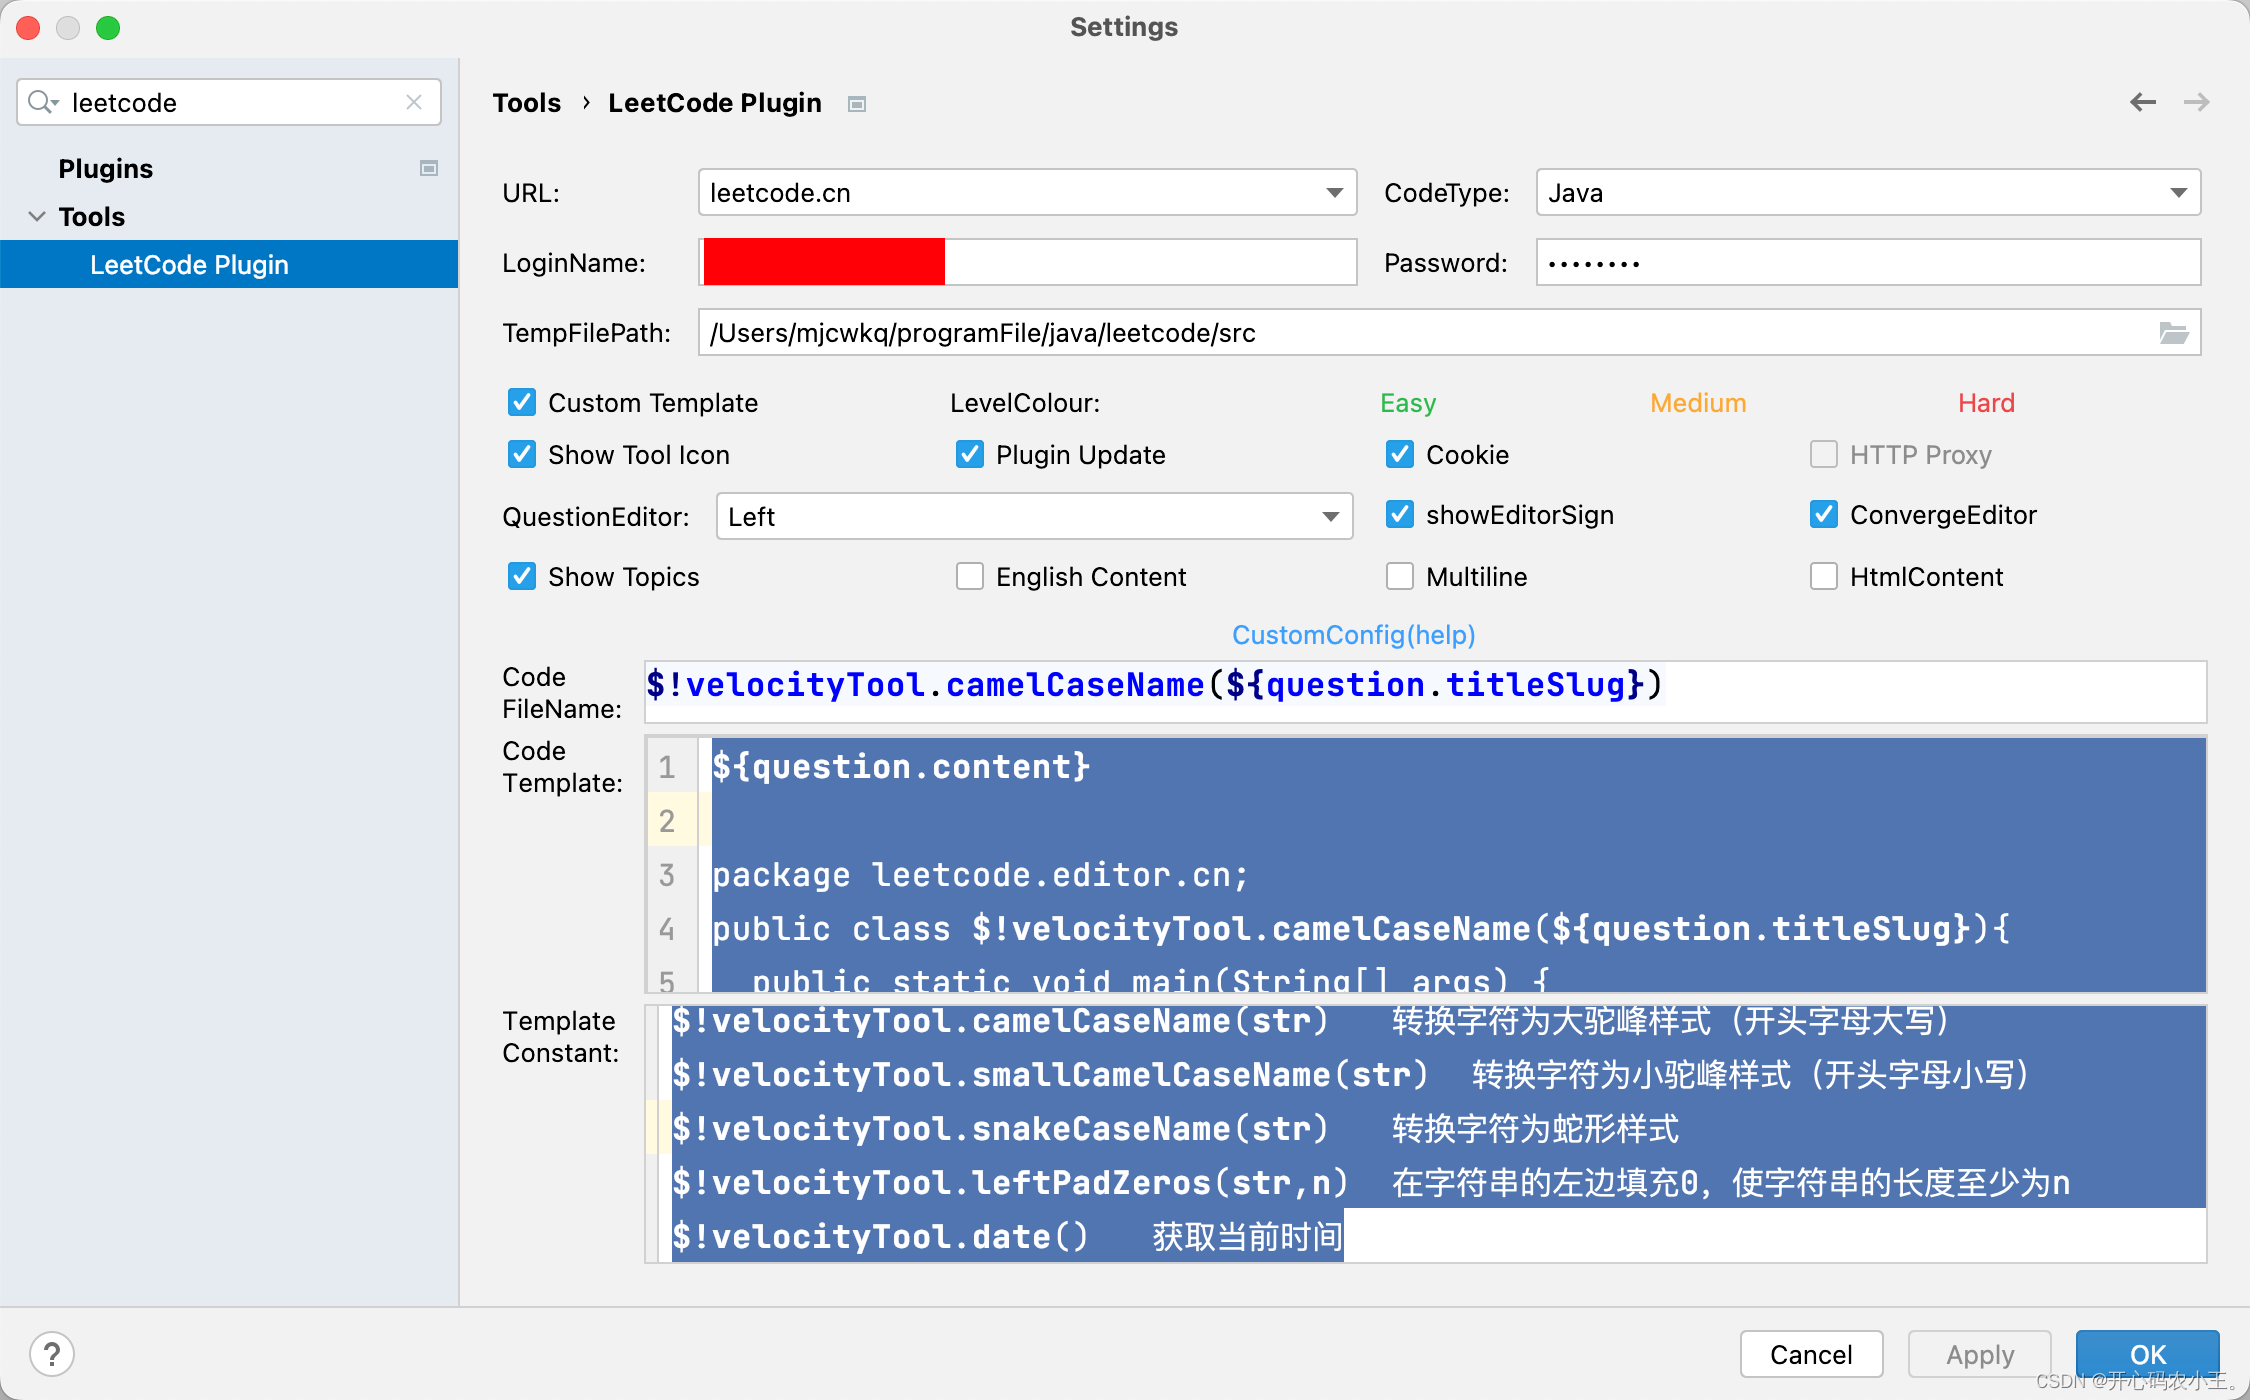Click line number 2 in template gutter
The width and height of the screenshot is (2250, 1400).
point(667,821)
